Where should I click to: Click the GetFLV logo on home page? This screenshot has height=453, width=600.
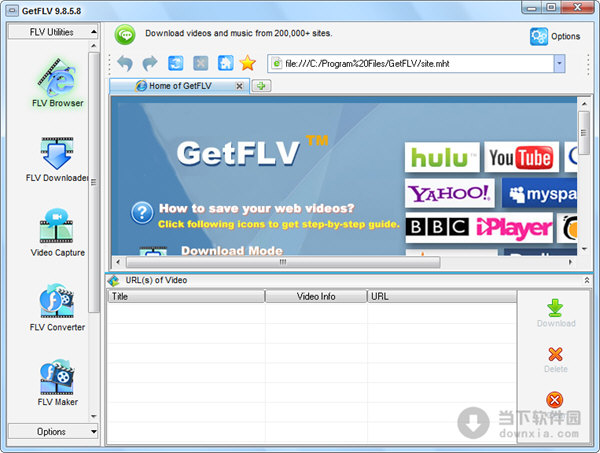click(253, 151)
